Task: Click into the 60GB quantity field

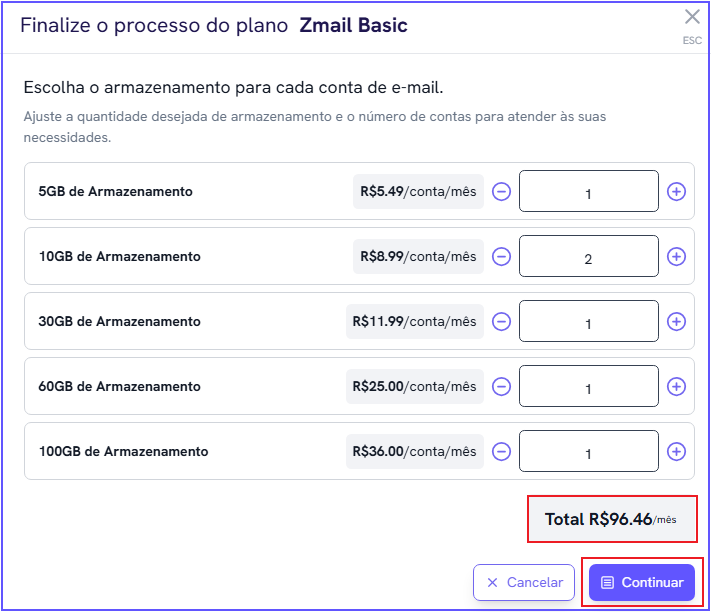Action: click(588, 387)
